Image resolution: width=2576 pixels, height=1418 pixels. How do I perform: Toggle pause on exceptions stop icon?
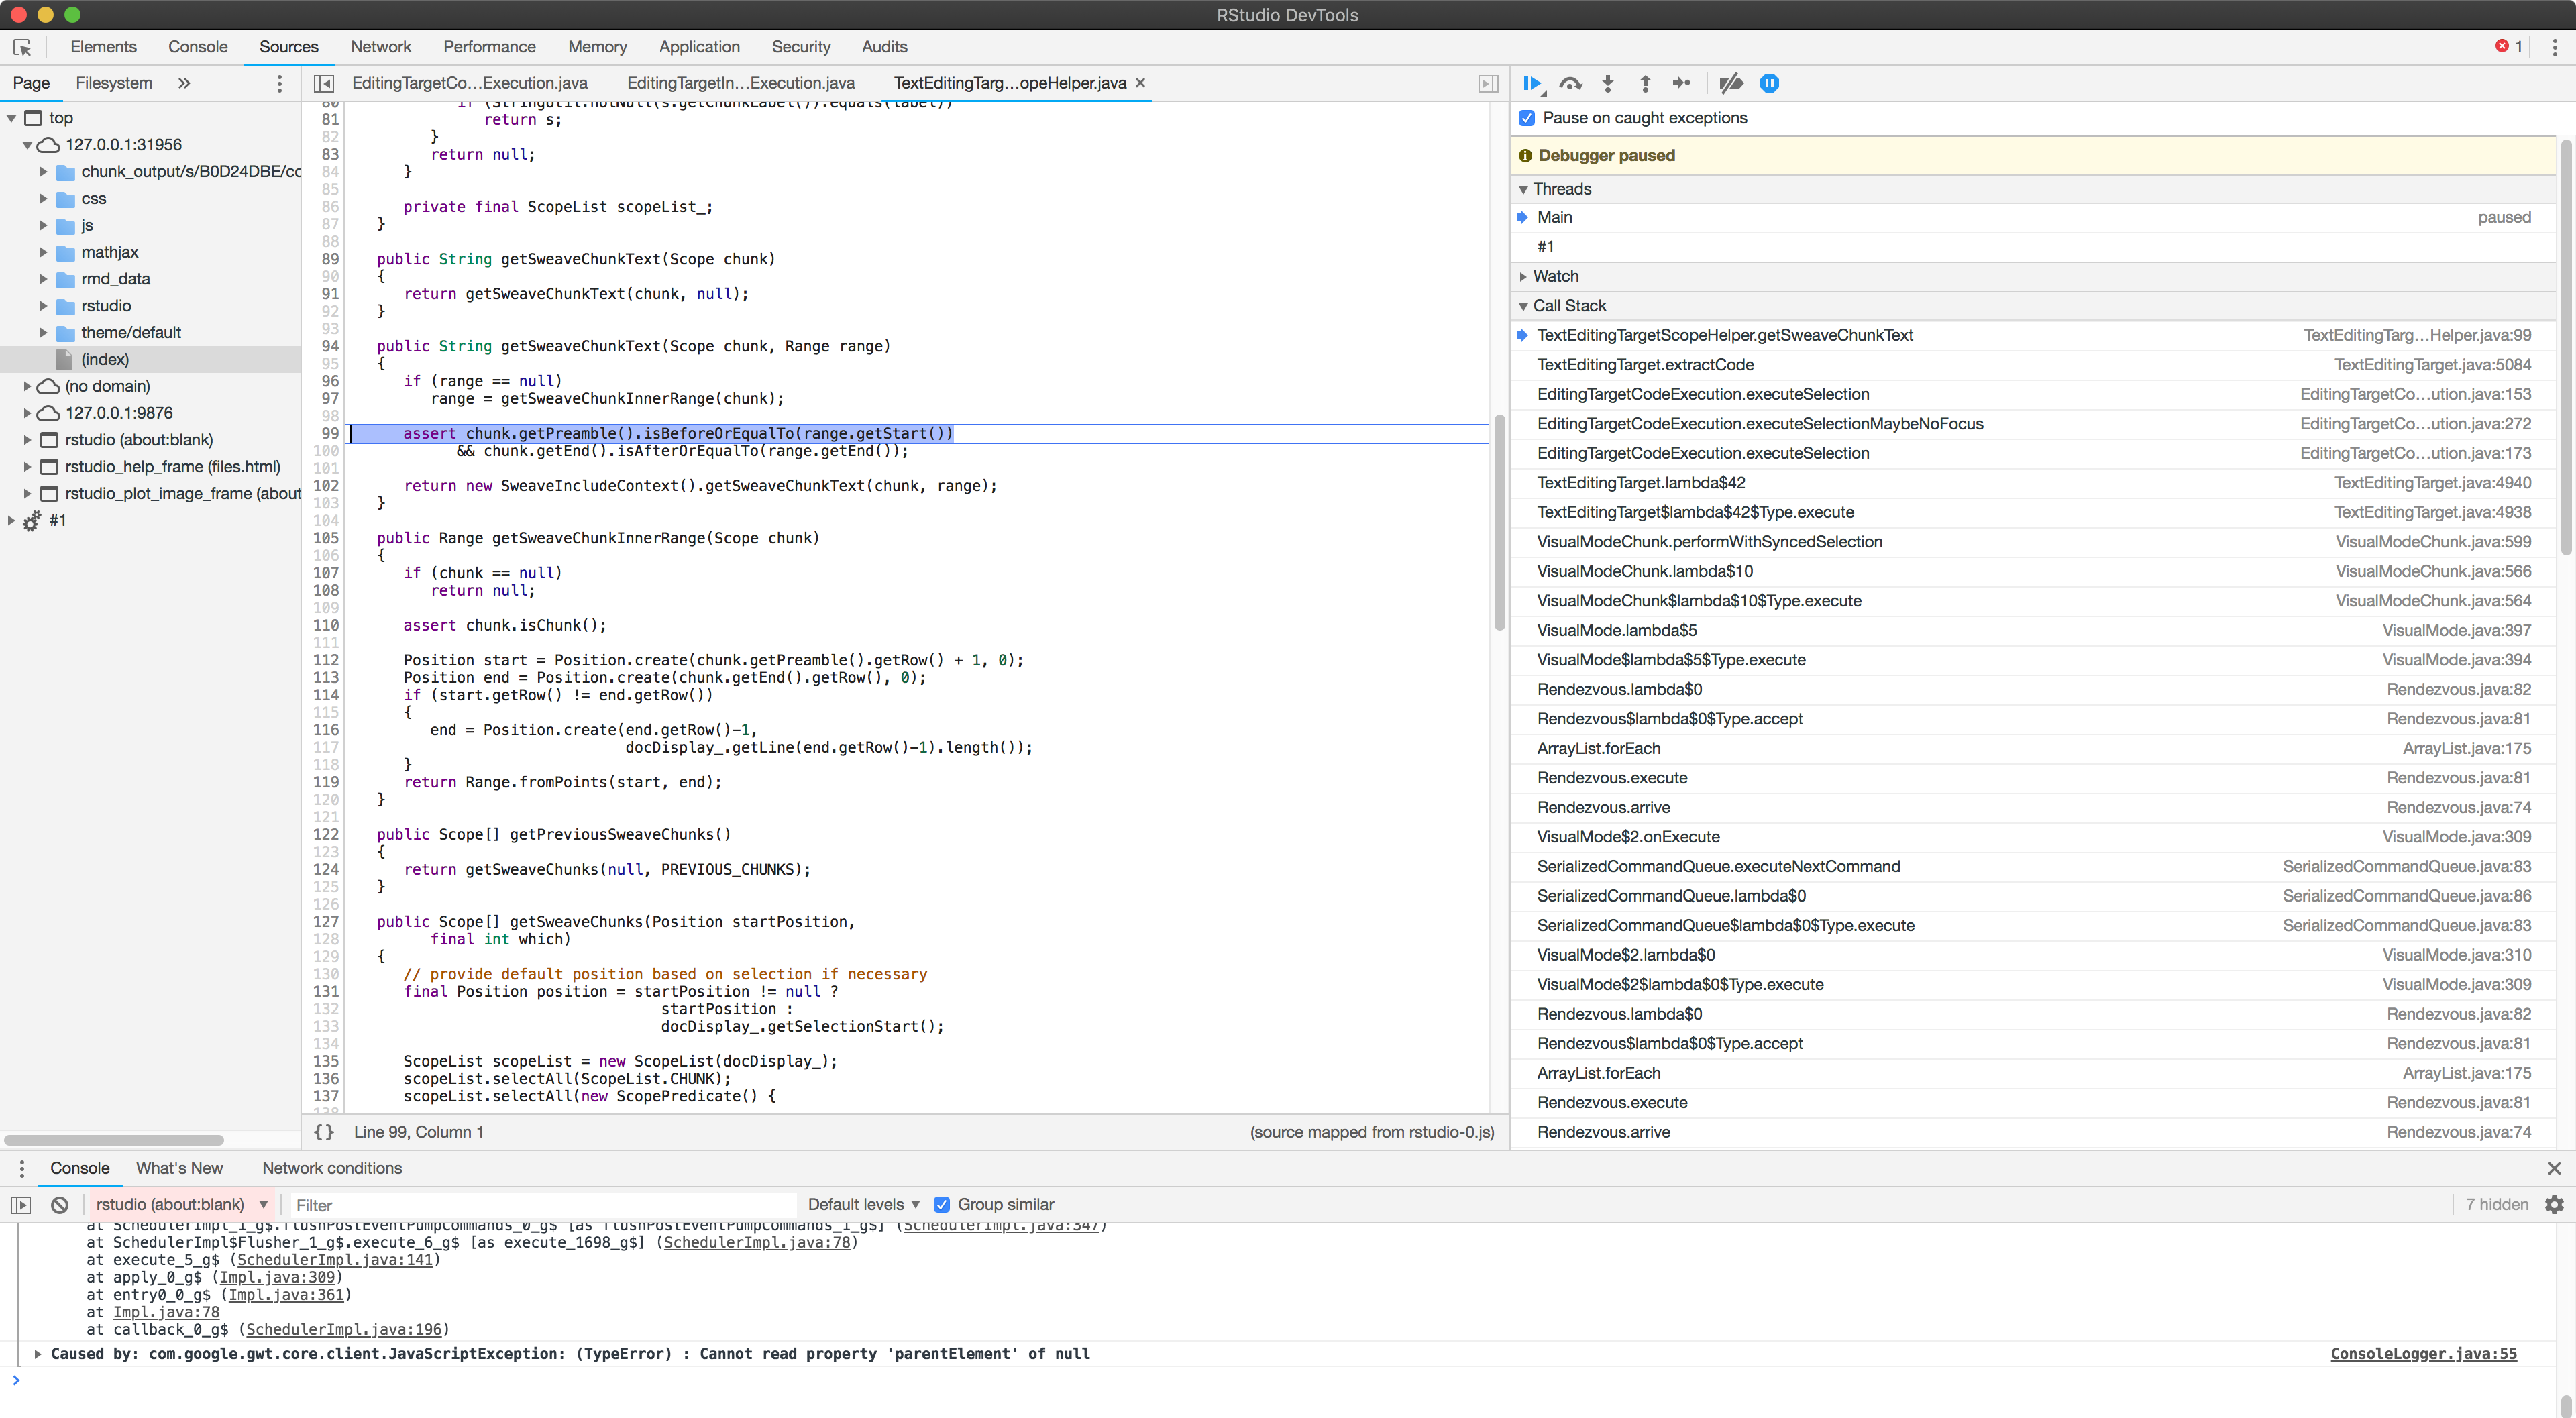pyautogui.click(x=1769, y=83)
